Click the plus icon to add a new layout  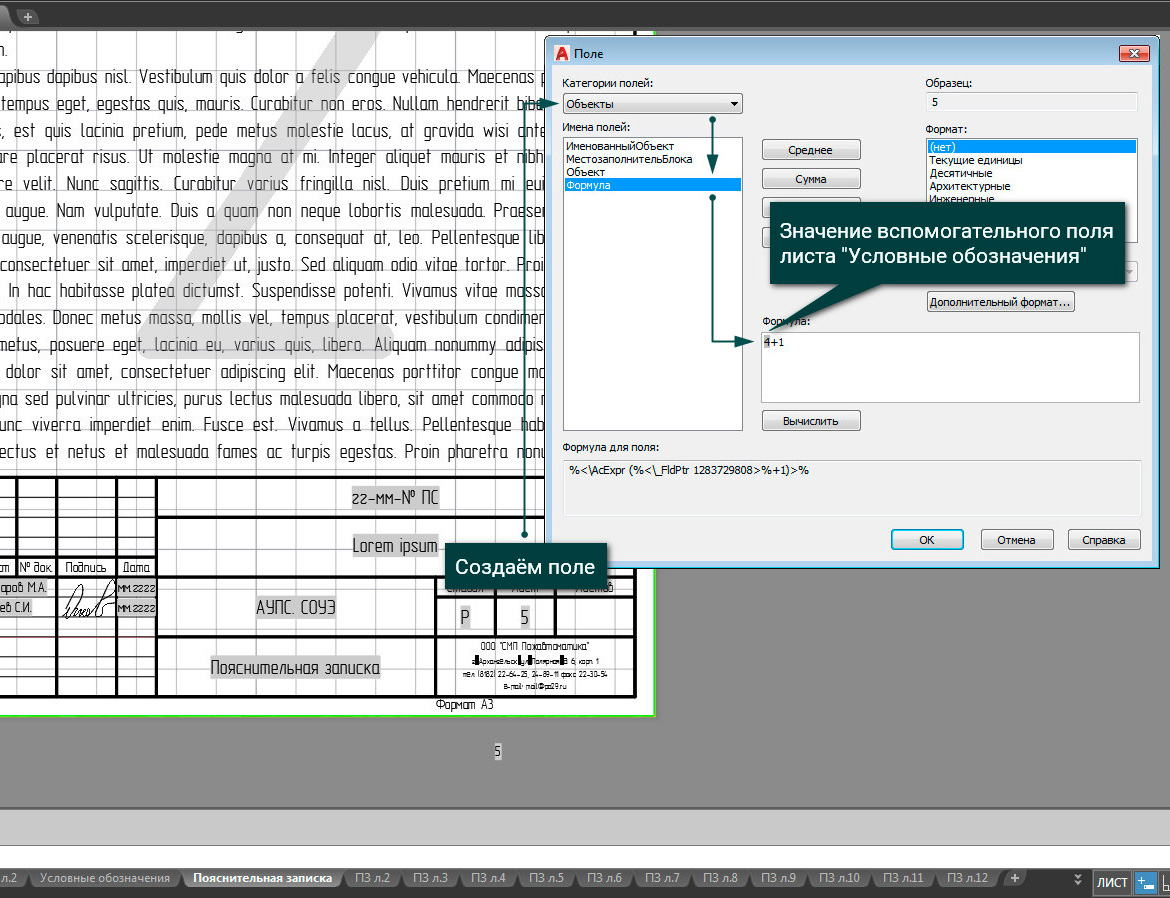(x=1014, y=878)
